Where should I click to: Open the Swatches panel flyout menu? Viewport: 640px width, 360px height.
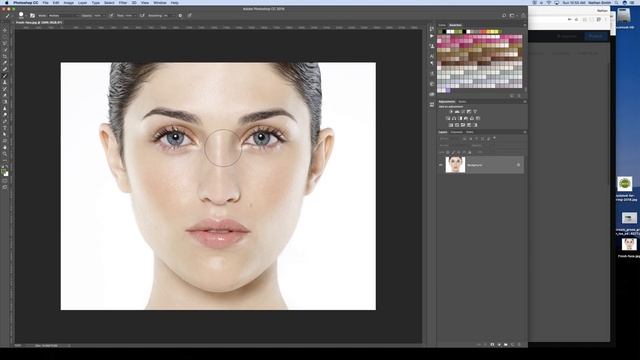point(524,25)
